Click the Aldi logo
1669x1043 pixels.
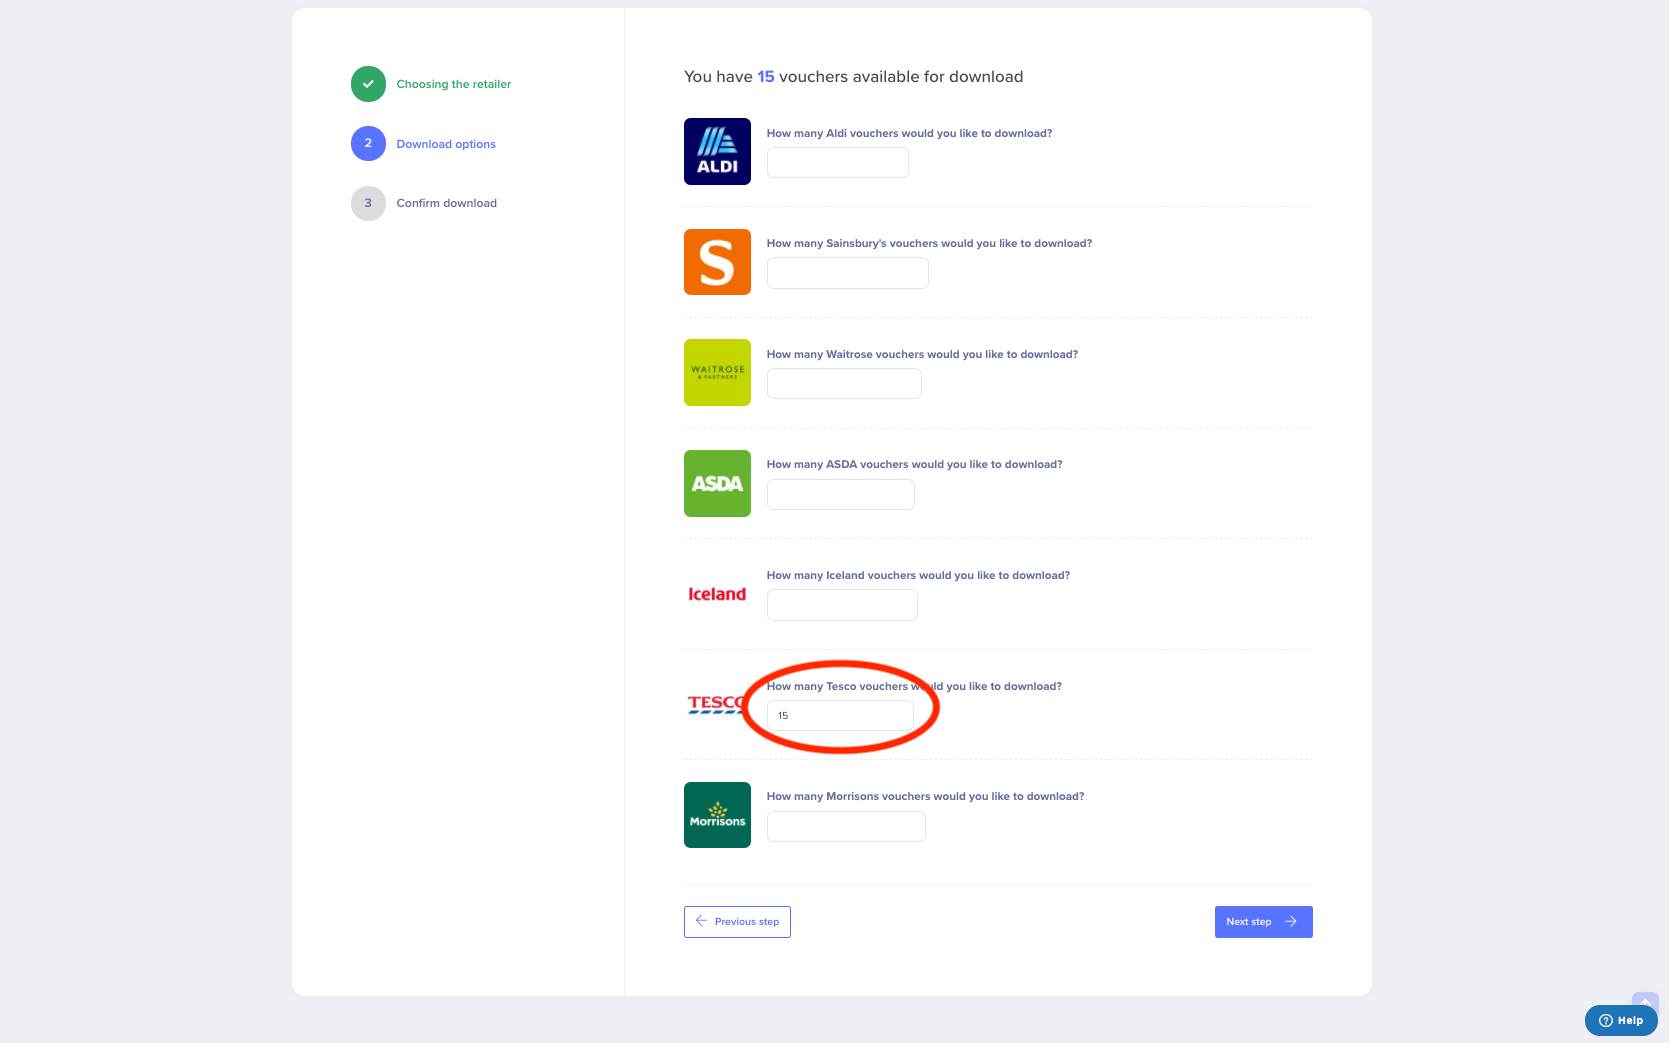coord(717,151)
